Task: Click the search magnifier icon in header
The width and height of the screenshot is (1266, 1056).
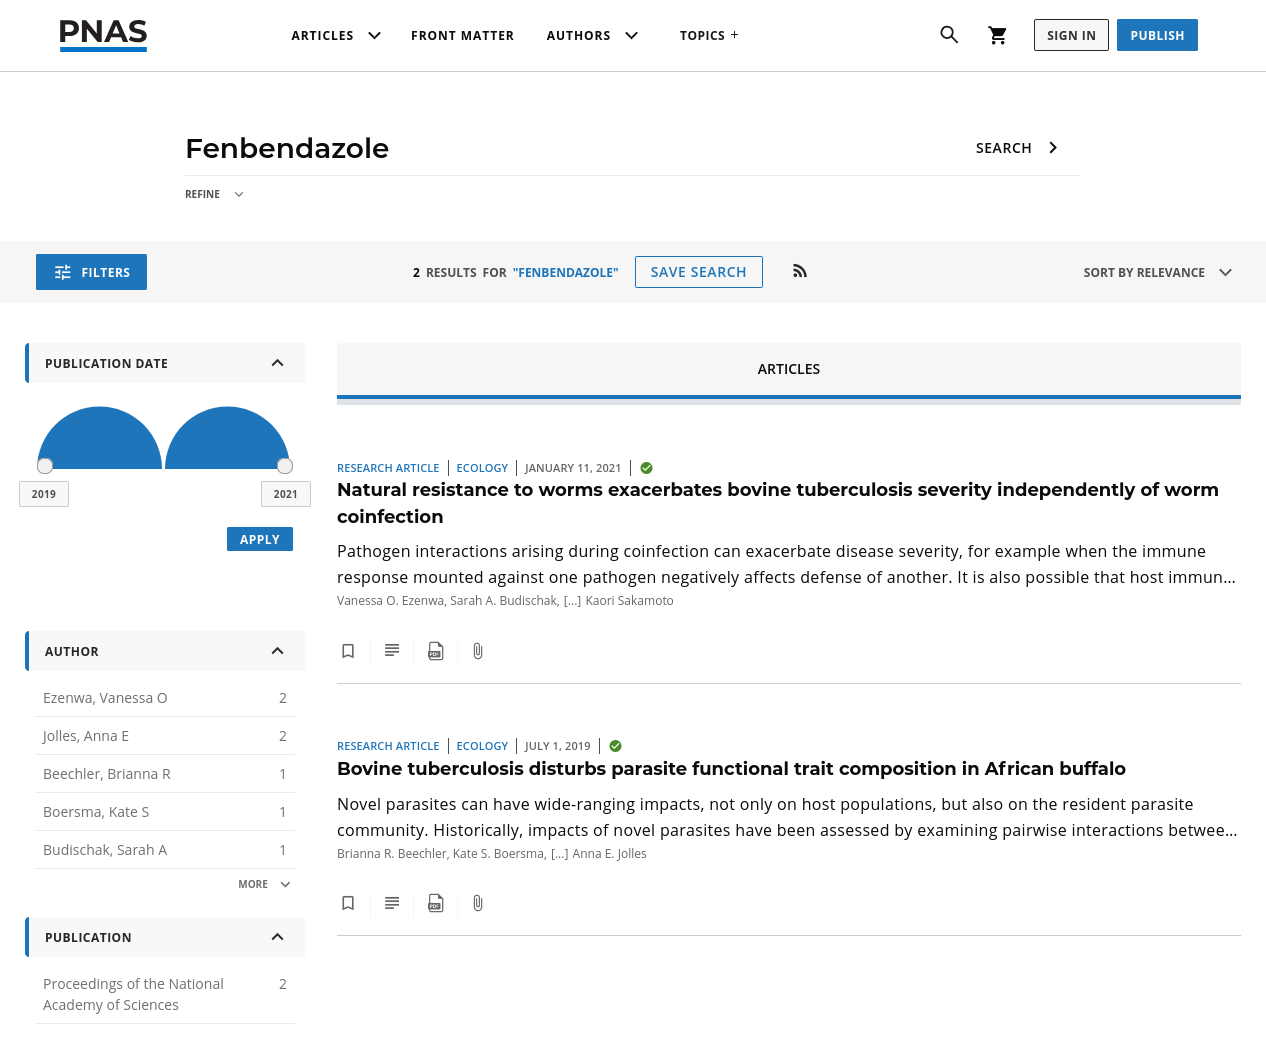Action: tap(949, 35)
